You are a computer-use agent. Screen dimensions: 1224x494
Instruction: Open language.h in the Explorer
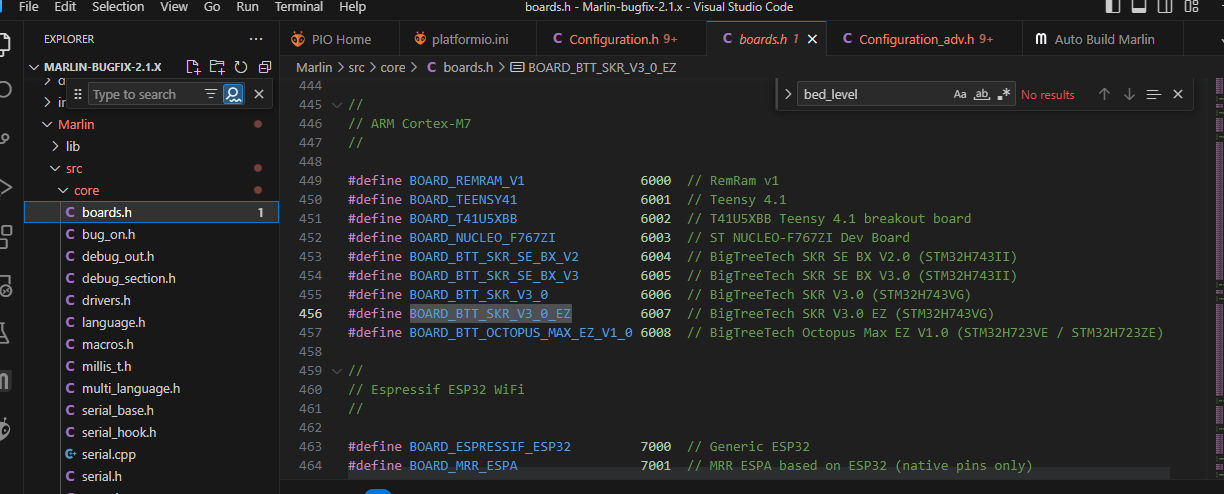tap(152, 322)
